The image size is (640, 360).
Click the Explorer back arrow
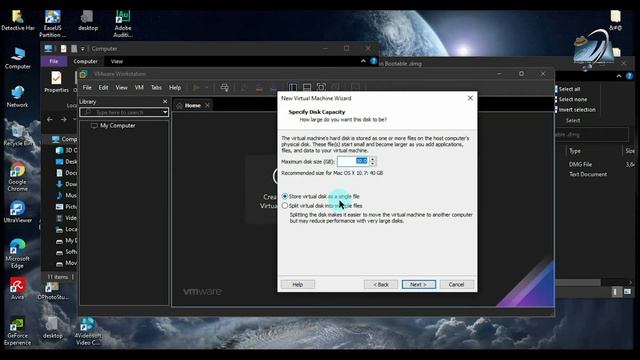click(x=49, y=120)
